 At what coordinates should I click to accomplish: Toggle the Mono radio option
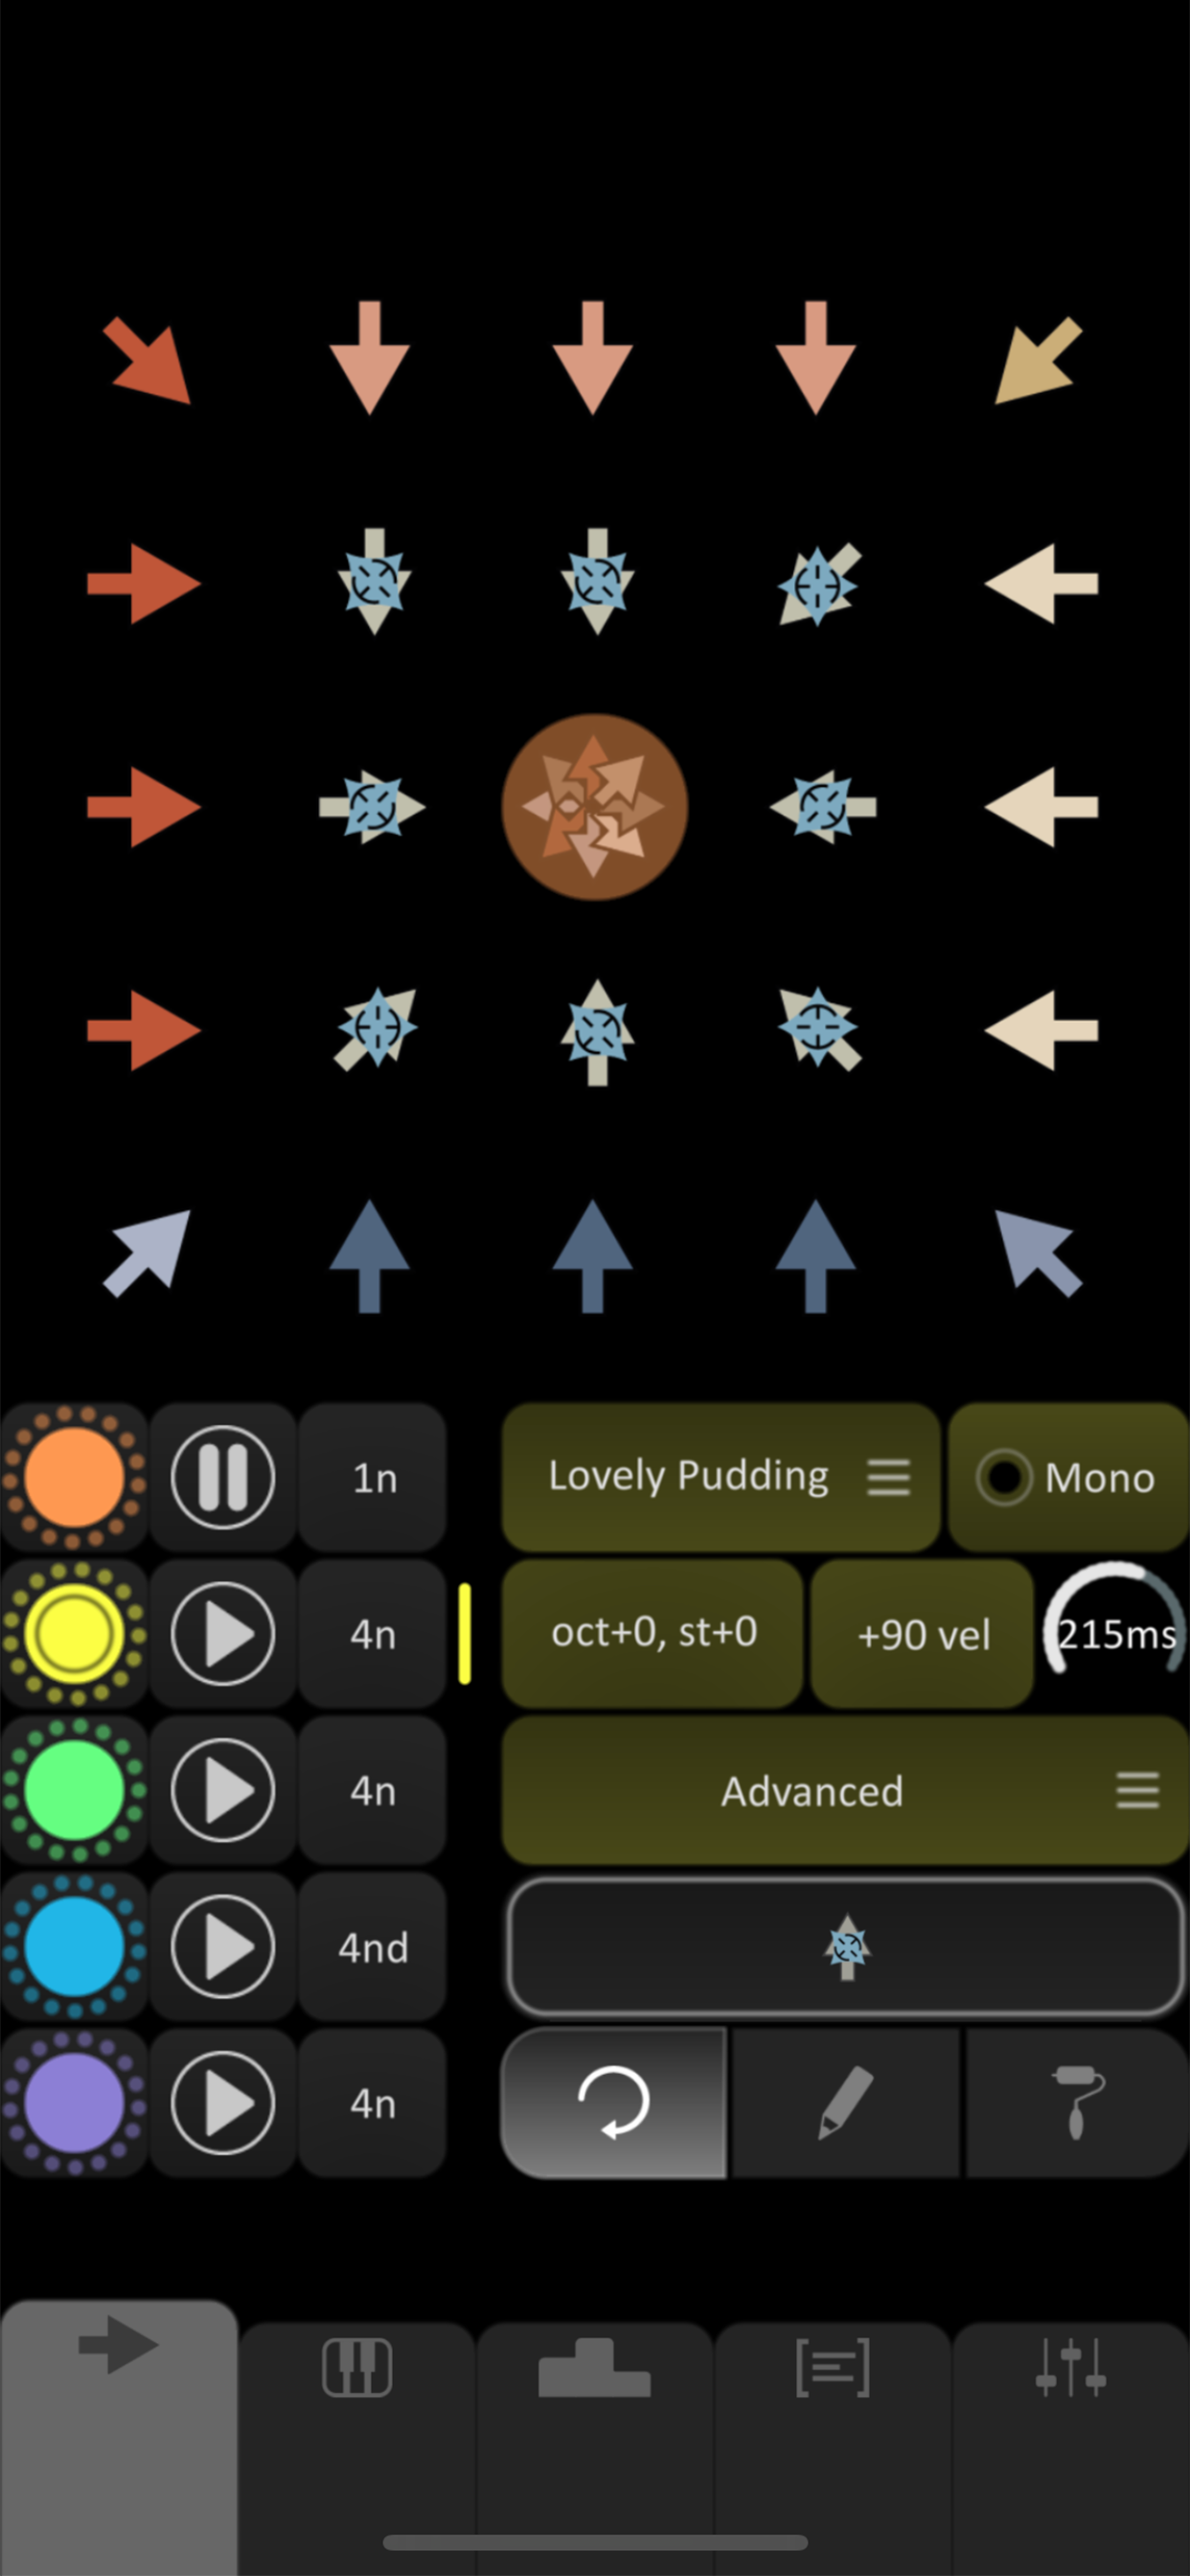(x=1068, y=1477)
